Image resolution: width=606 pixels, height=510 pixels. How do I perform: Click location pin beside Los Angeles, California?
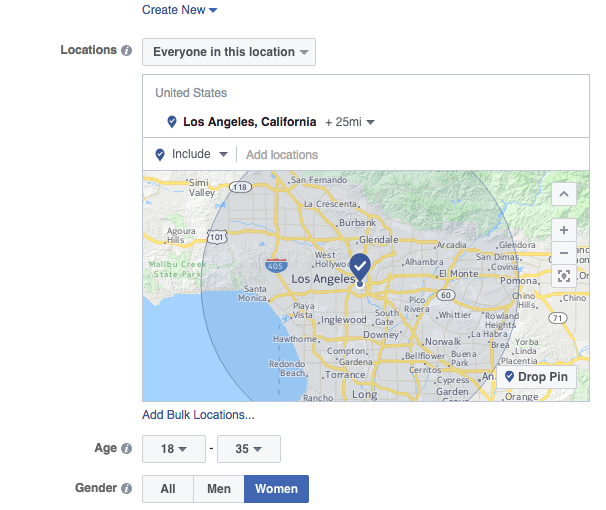(172, 122)
